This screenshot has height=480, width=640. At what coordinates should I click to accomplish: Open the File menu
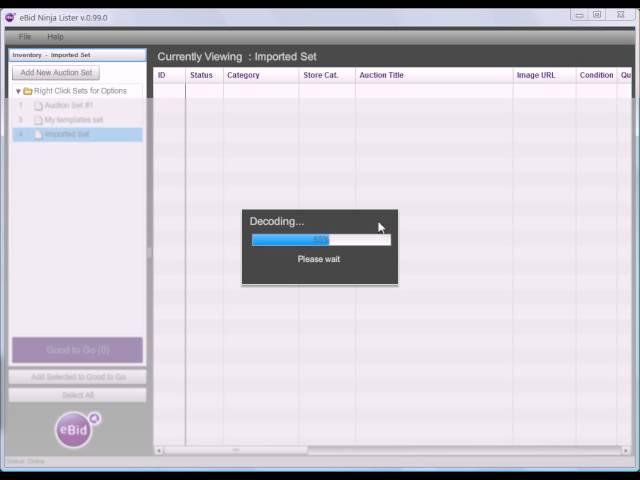tap(25, 37)
